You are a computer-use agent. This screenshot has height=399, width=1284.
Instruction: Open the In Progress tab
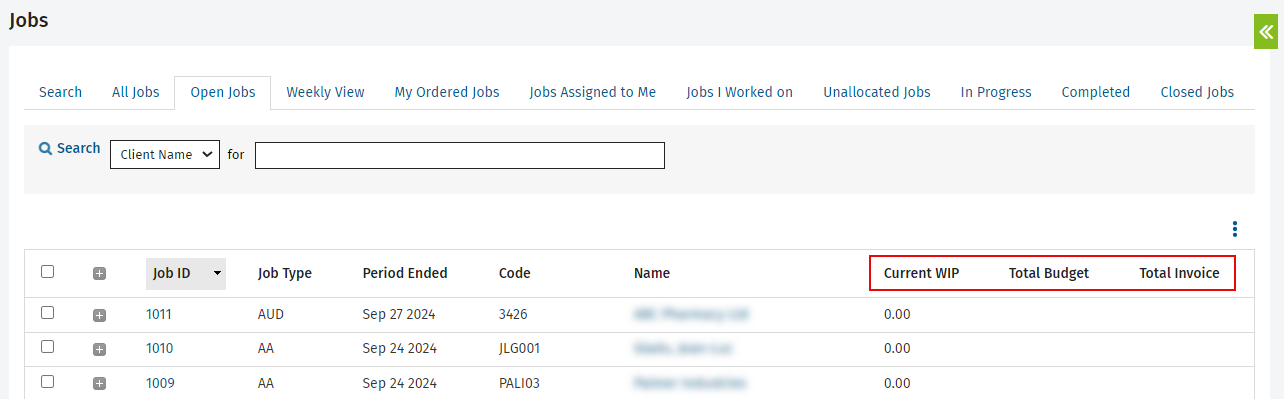pyautogui.click(x=996, y=92)
